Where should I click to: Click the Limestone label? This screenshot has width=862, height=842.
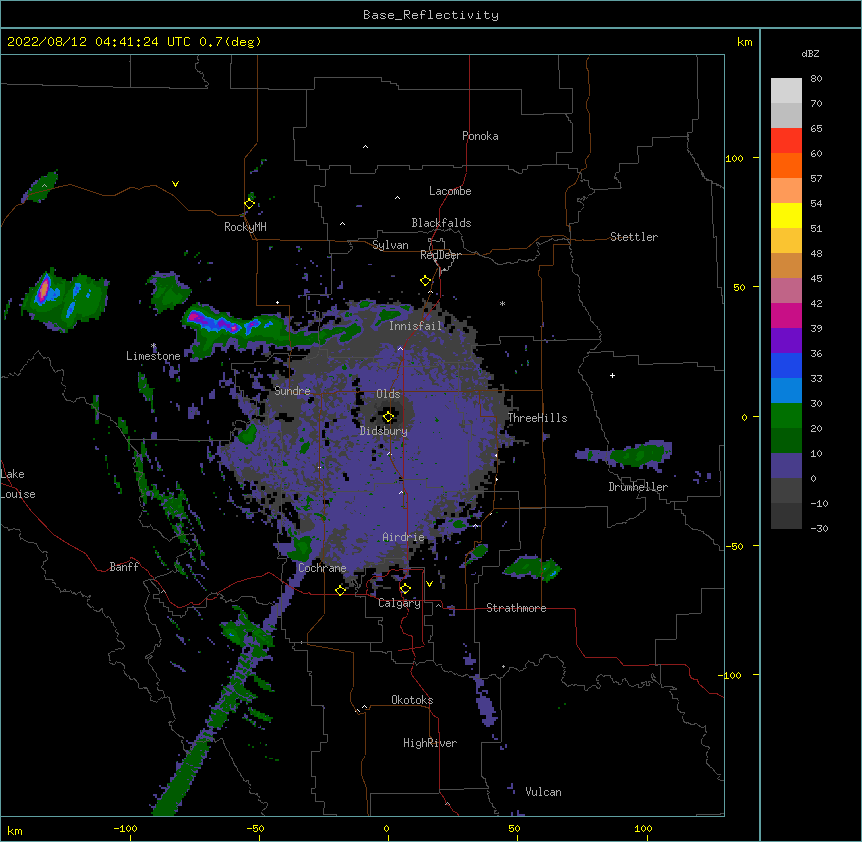click(x=153, y=356)
